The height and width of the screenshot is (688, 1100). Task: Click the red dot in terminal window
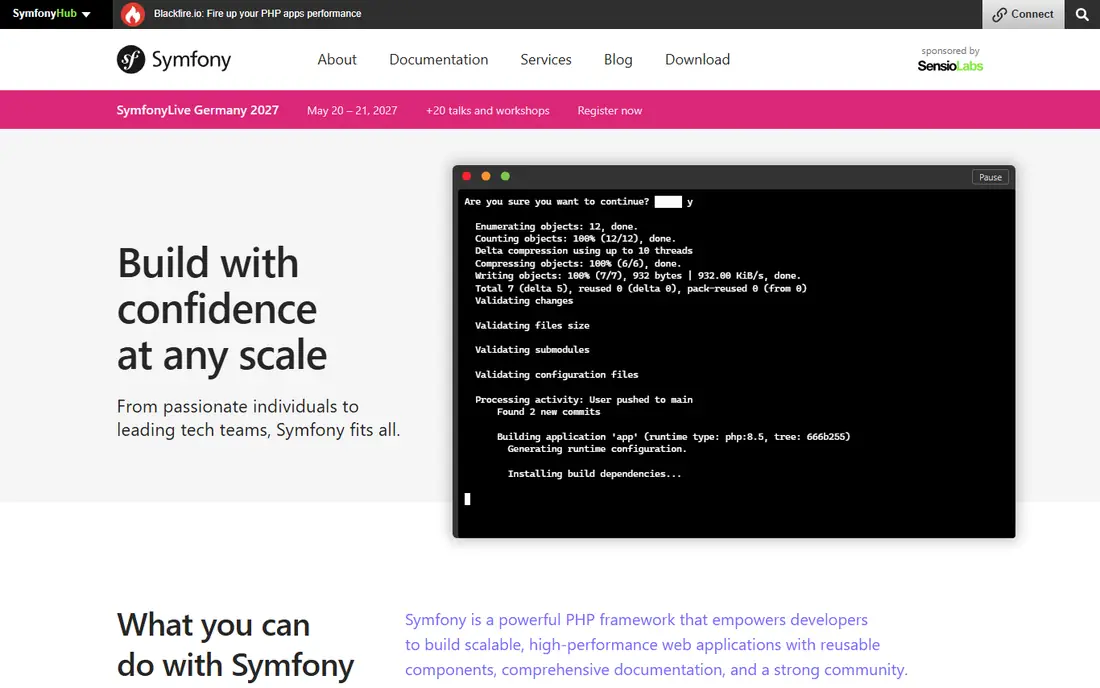tap(467, 176)
